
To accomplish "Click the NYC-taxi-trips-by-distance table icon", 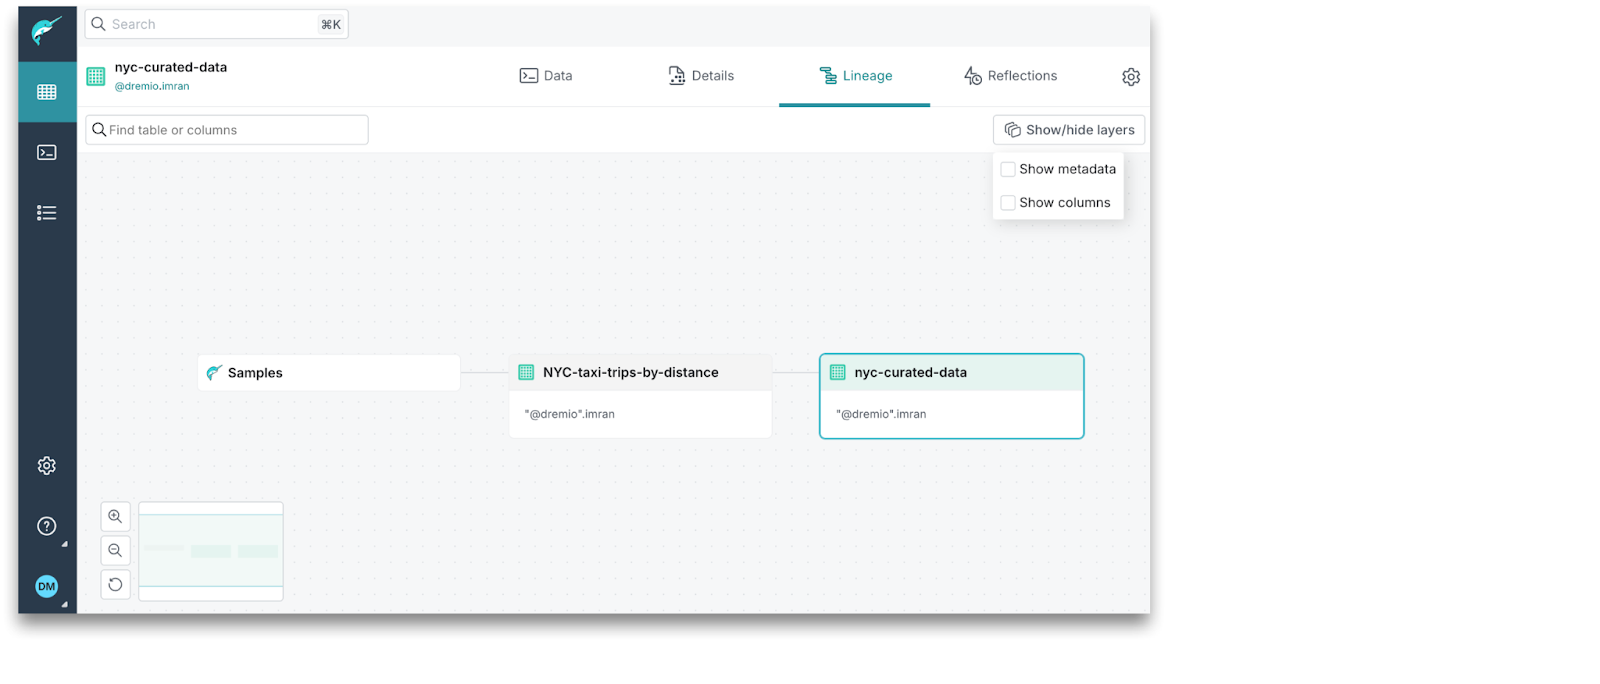I will 526,372.
